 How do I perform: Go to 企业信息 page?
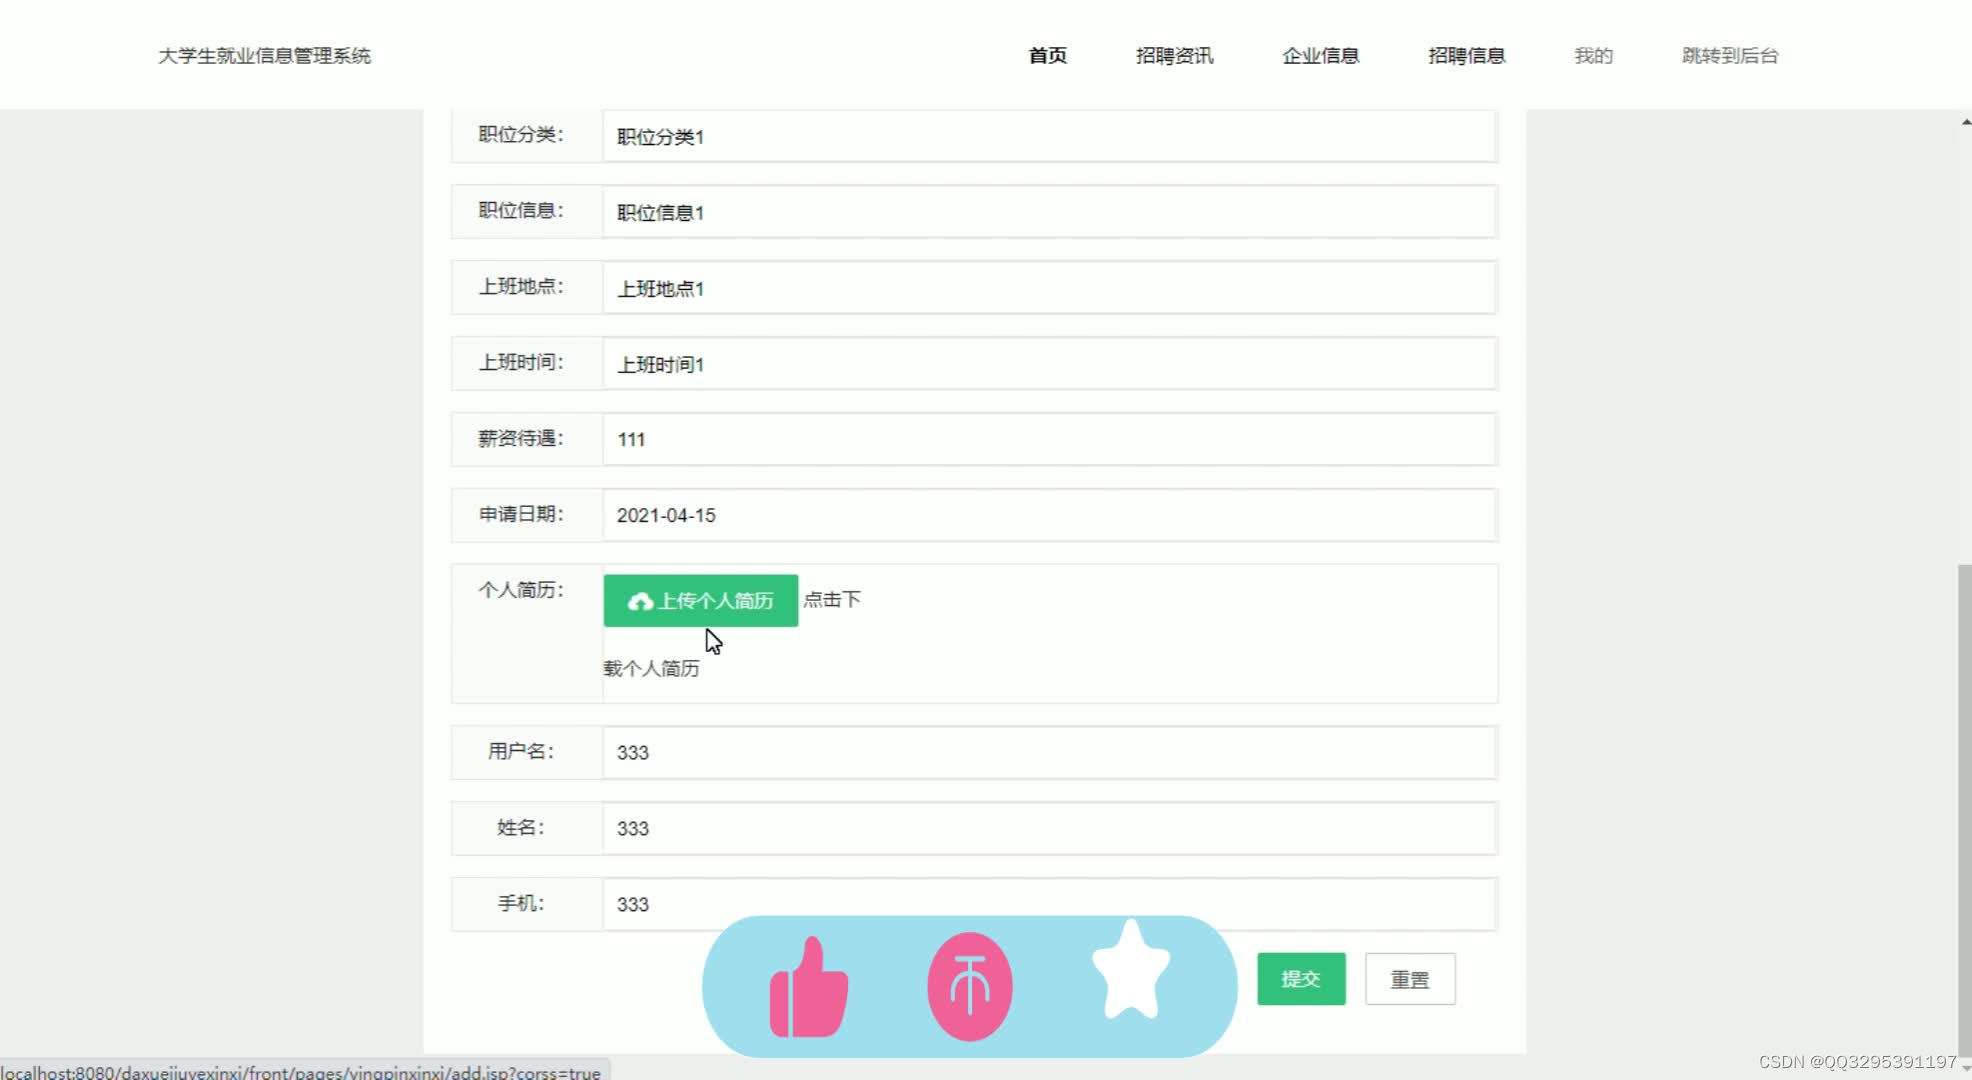tap(1320, 55)
